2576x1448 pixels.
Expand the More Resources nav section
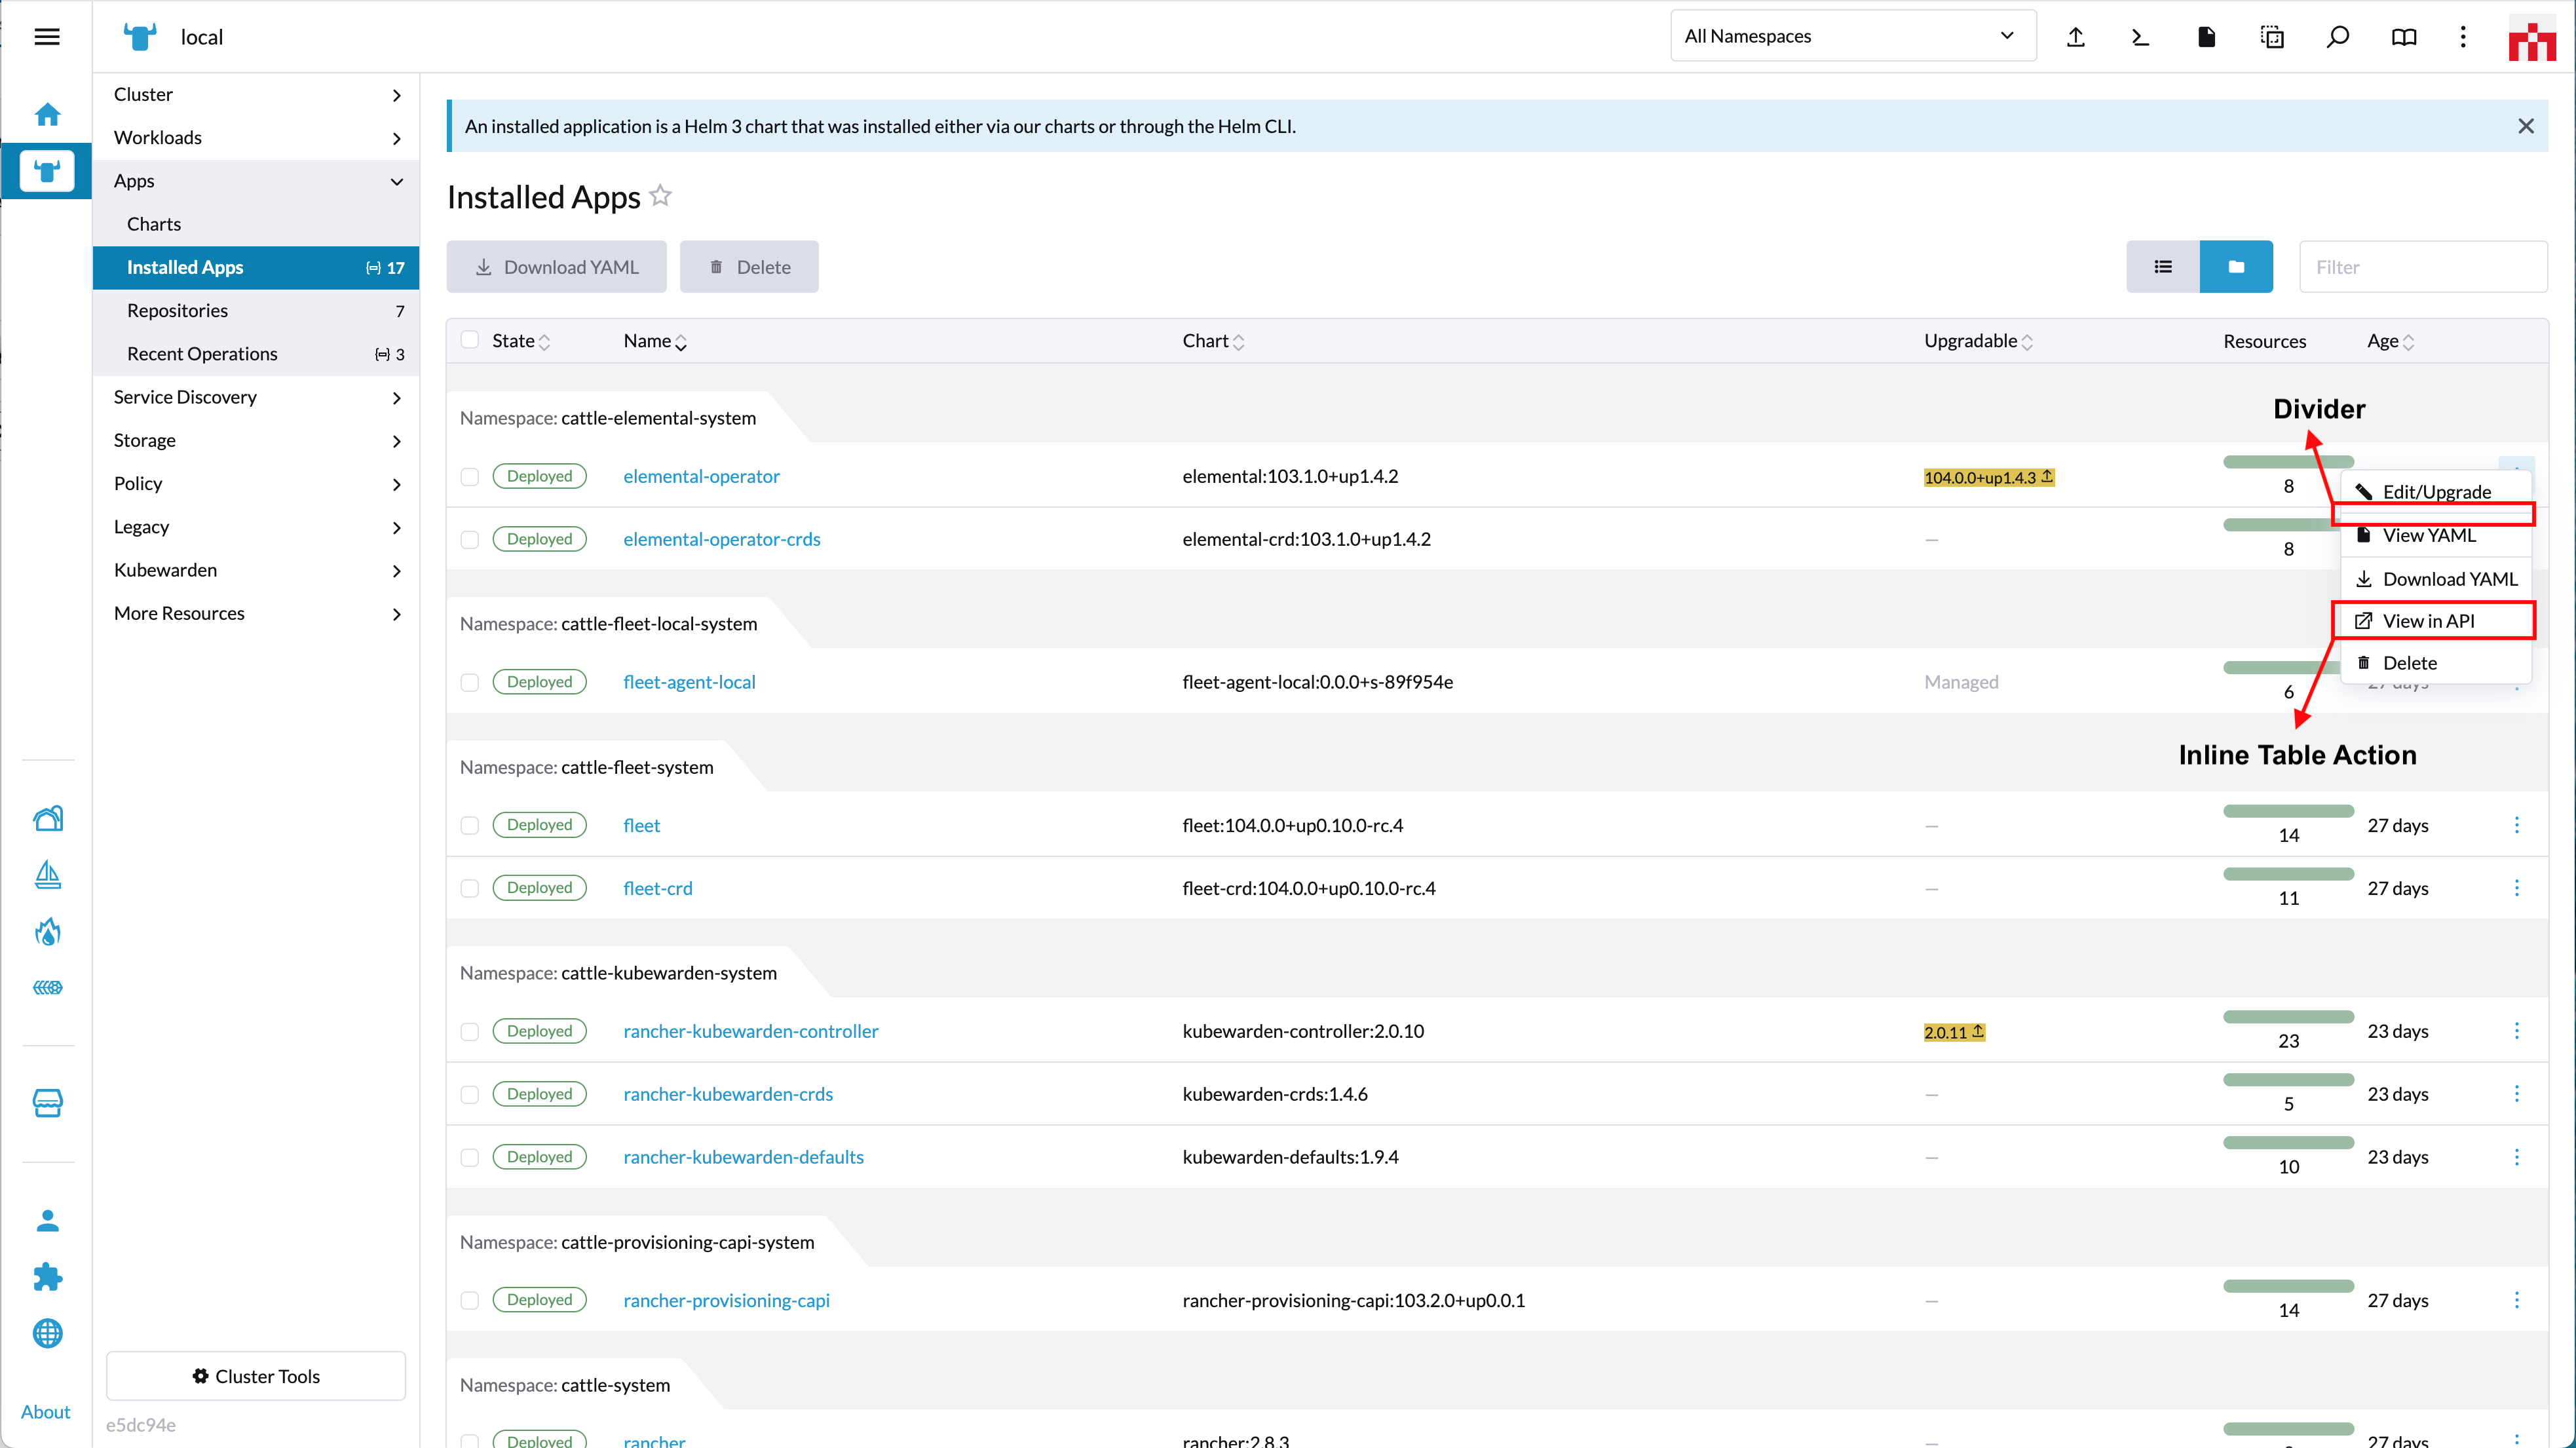[256, 613]
